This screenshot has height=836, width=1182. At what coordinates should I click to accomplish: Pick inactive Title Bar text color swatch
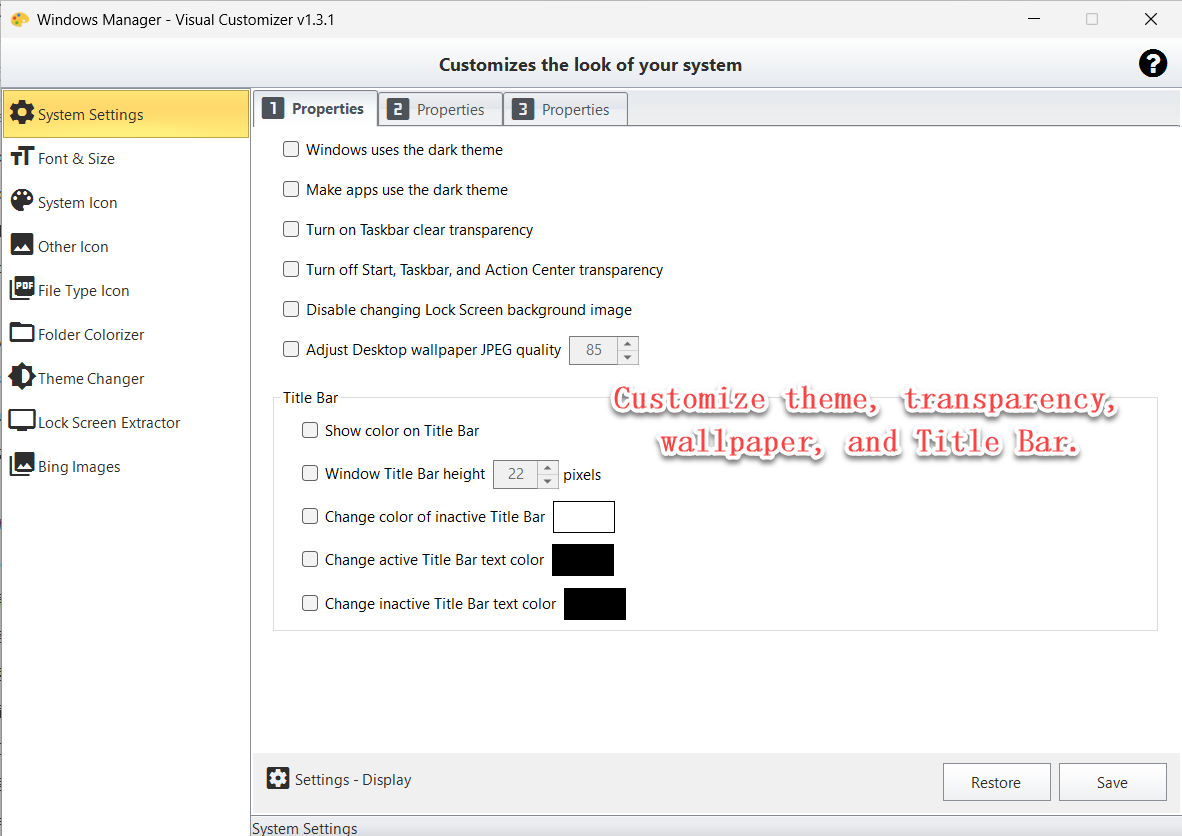click(x=595, y=603)
